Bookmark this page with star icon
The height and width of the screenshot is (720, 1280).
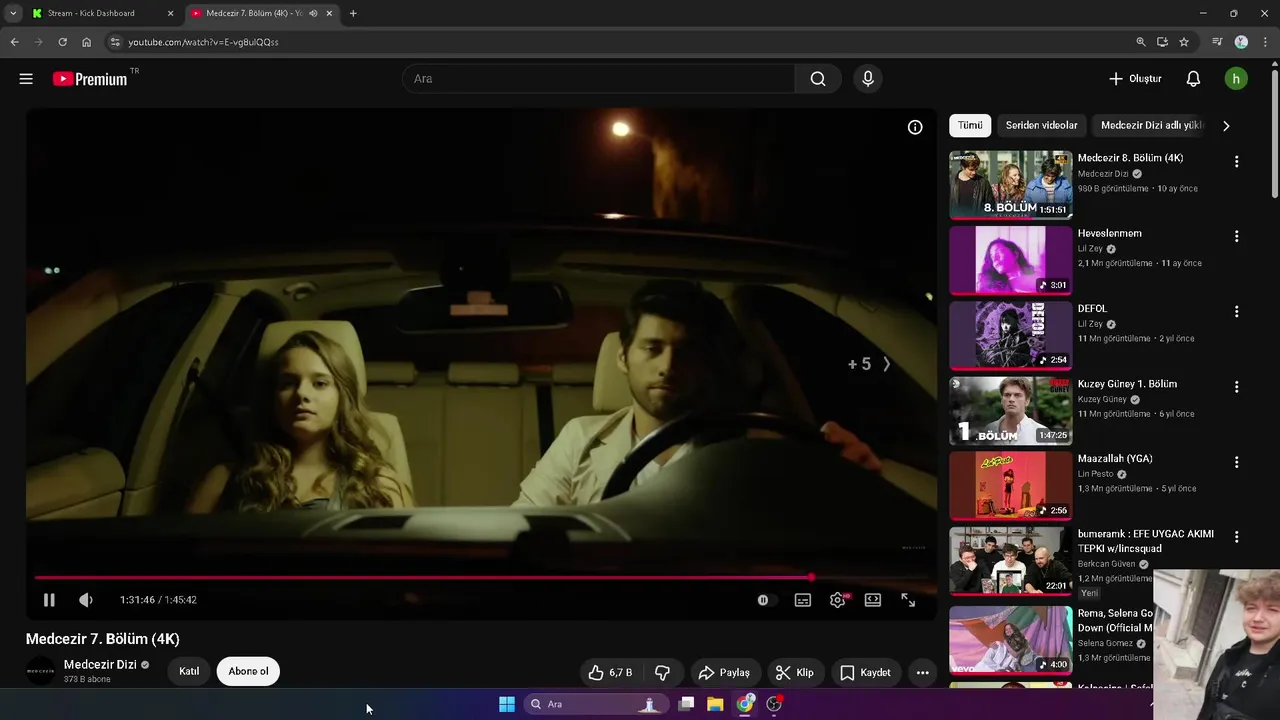click(1184, 42)
